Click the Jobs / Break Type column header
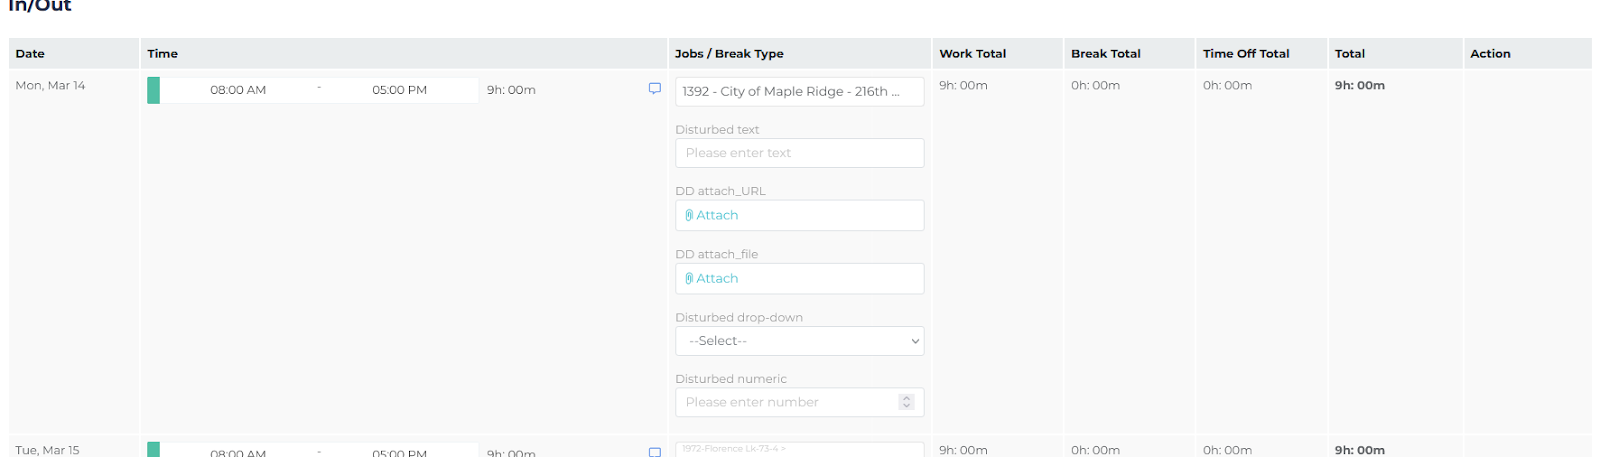1600x457 pixels. click(729, 54)
